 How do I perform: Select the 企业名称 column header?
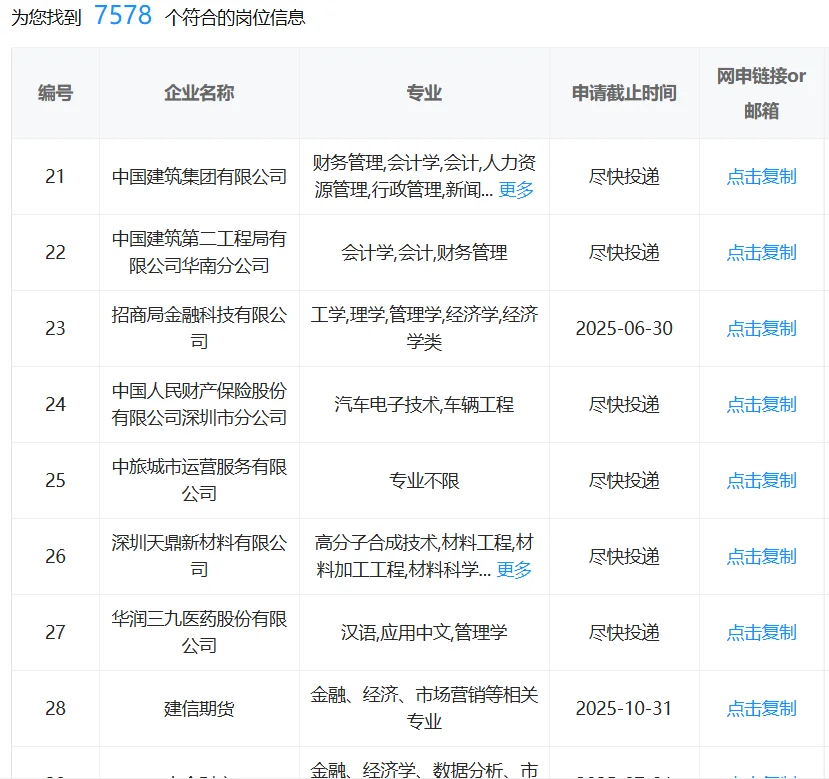click(x=199, y=93)
